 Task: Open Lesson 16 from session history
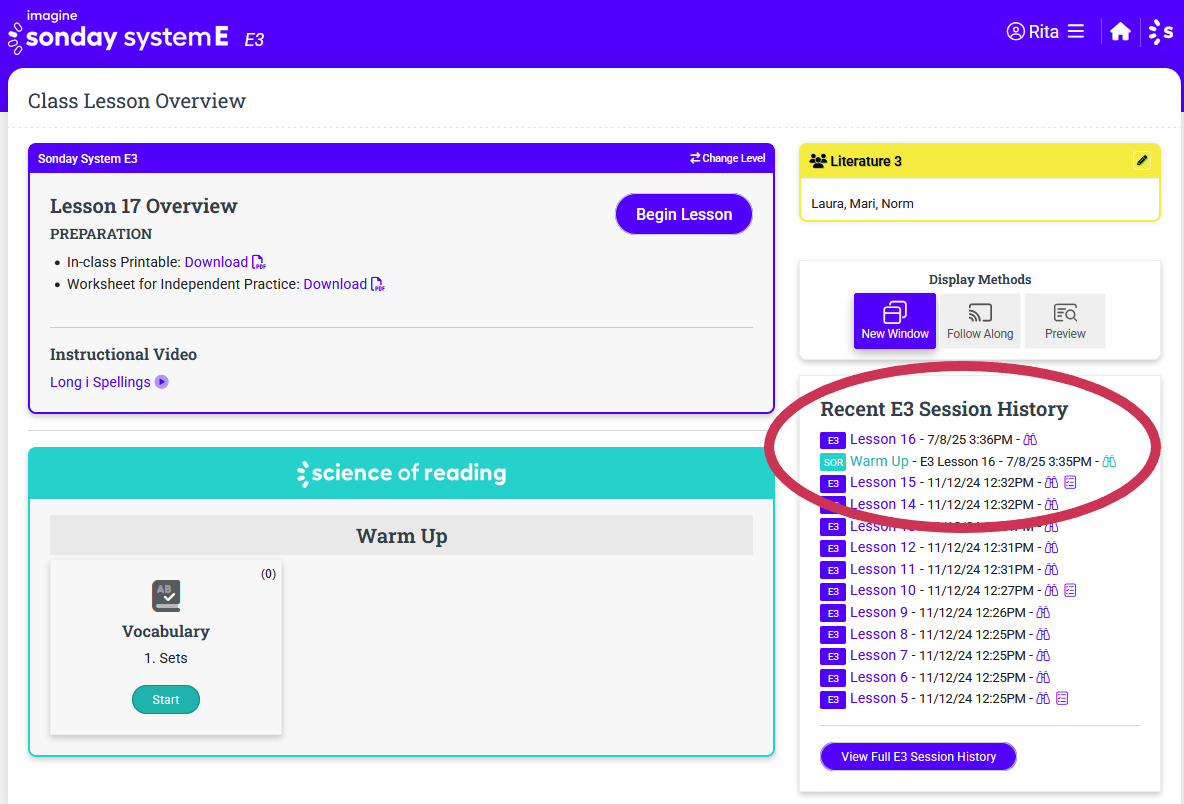(x=883, y=439)
